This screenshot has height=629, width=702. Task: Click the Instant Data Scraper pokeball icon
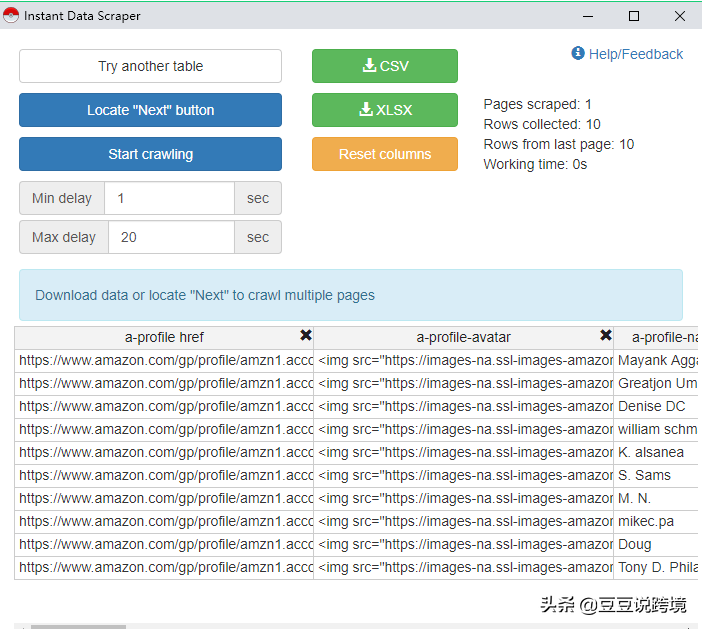point(11,16)
